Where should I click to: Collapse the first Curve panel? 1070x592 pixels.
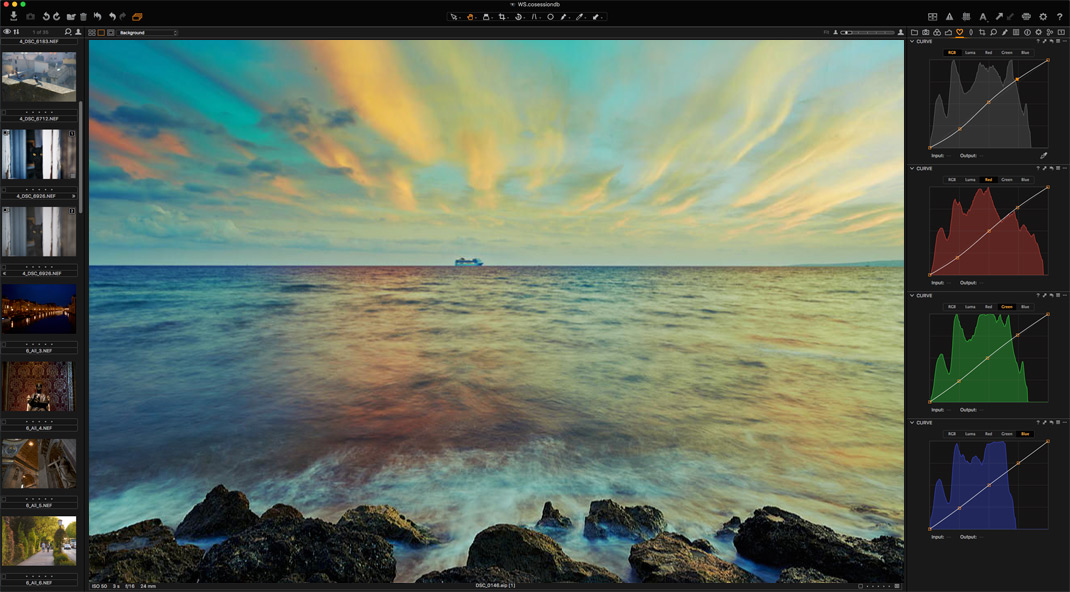pos(912,42)
